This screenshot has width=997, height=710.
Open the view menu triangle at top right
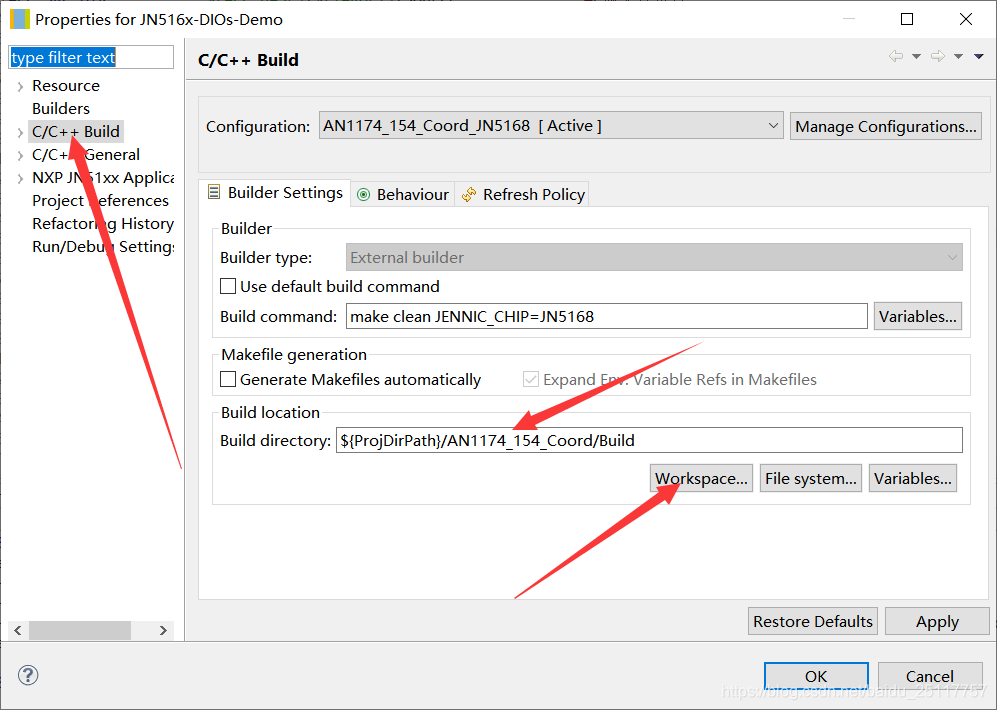[x=979, y=57]
